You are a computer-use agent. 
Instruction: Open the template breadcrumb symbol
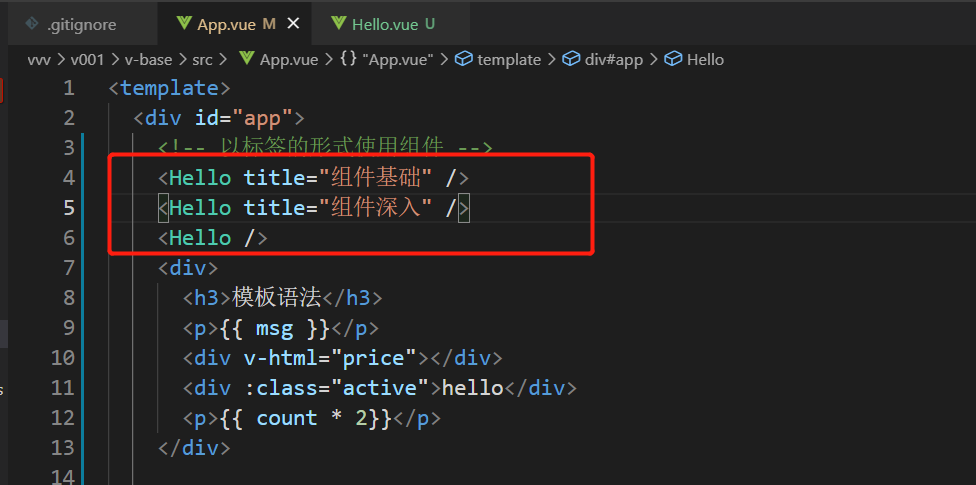(x=509, y=60)
